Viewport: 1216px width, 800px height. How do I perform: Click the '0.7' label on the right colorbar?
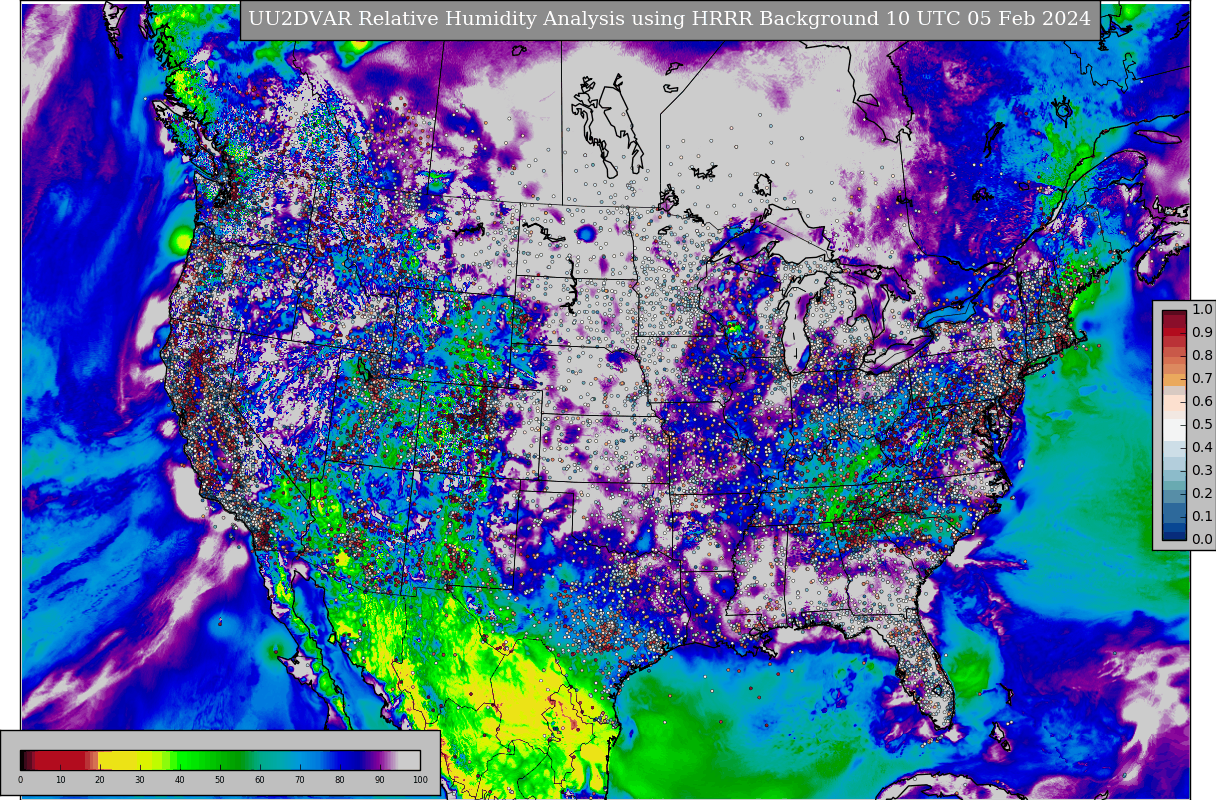tap(1202, 378)
